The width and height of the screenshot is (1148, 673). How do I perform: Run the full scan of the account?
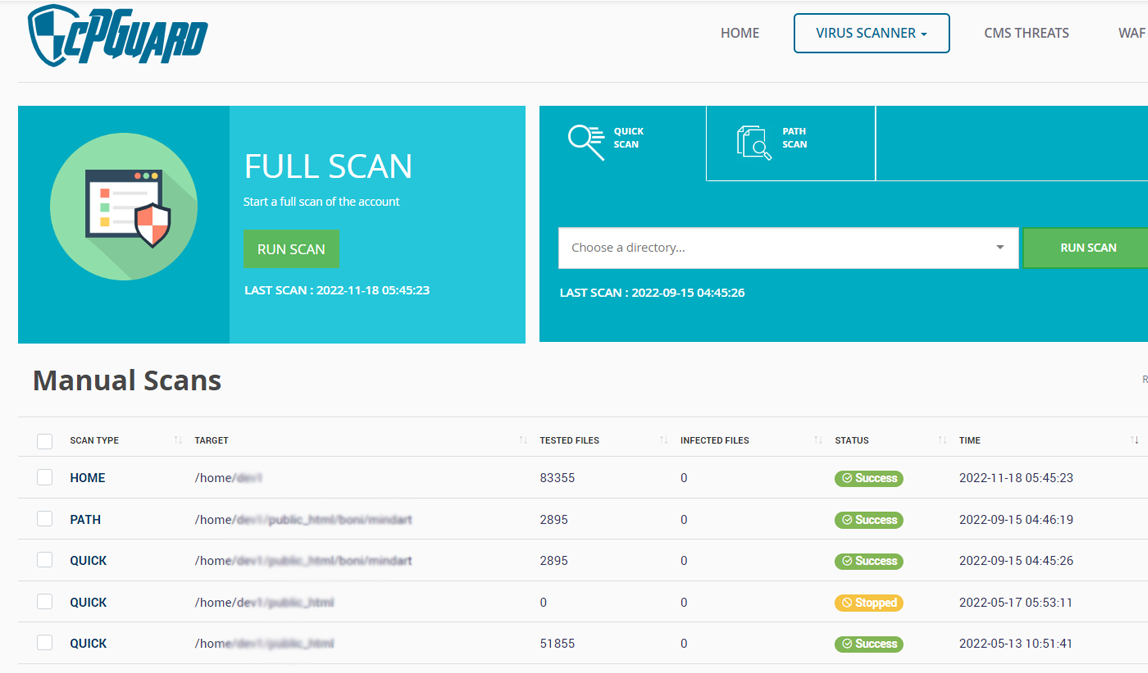[291, 249]
